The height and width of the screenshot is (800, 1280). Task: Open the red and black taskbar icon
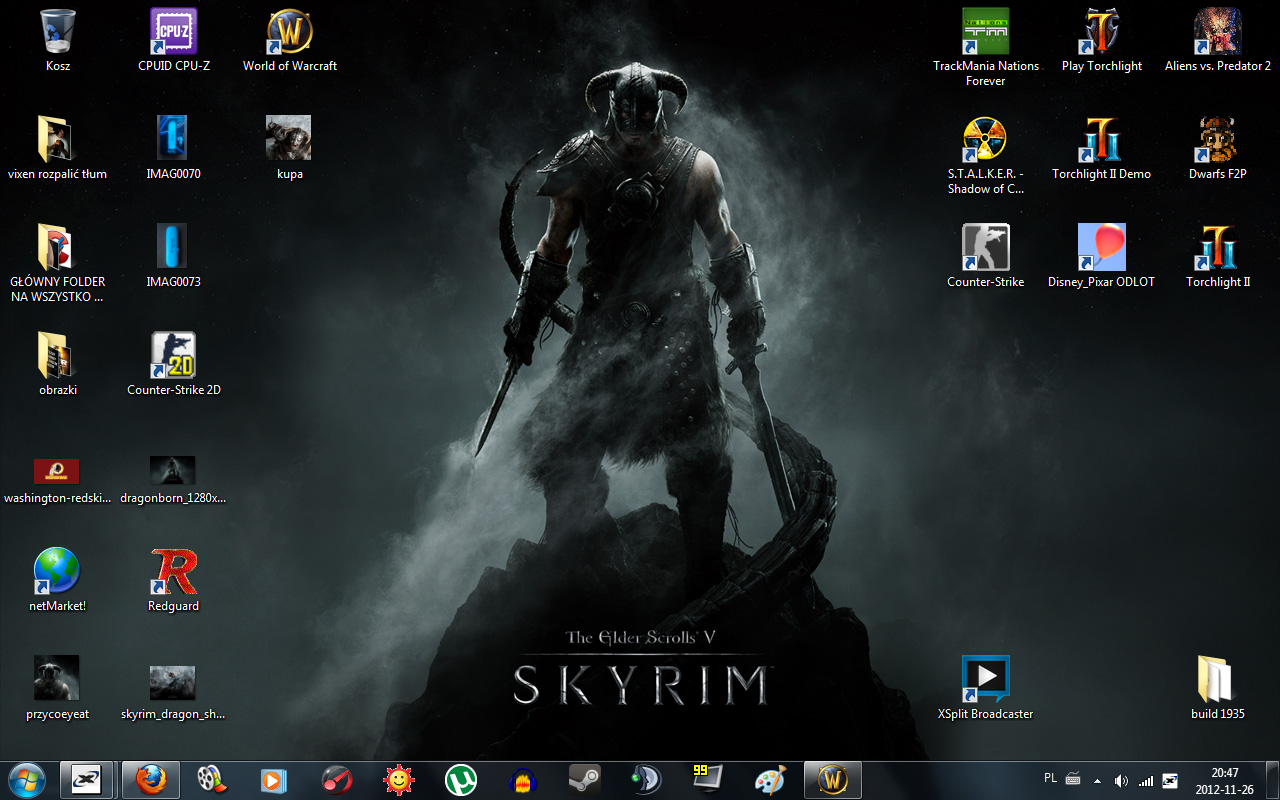click(x=336, y=779)
